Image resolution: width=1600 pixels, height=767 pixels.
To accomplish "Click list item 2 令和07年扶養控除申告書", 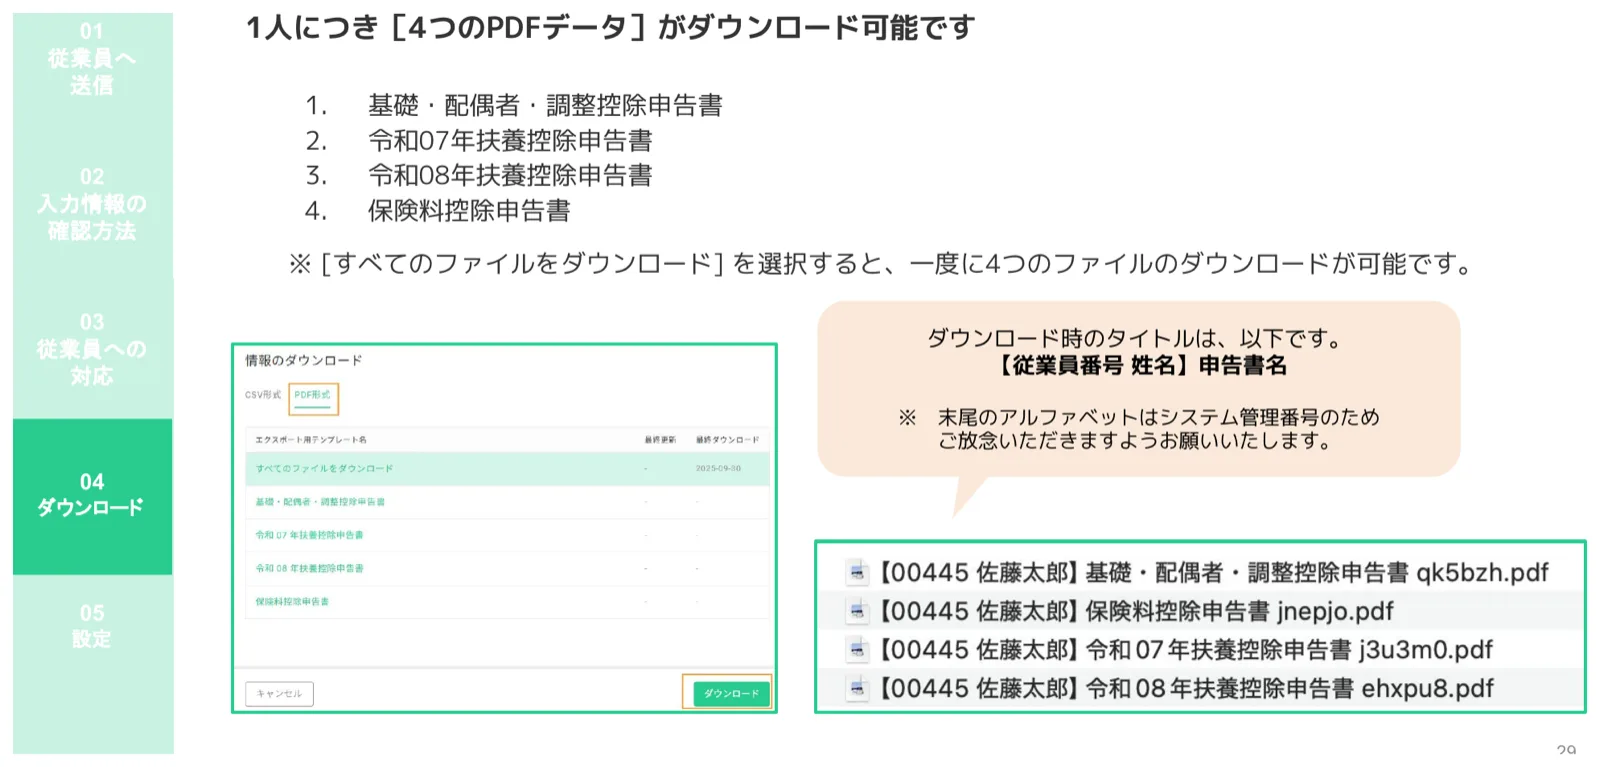I will pos(510,140).
